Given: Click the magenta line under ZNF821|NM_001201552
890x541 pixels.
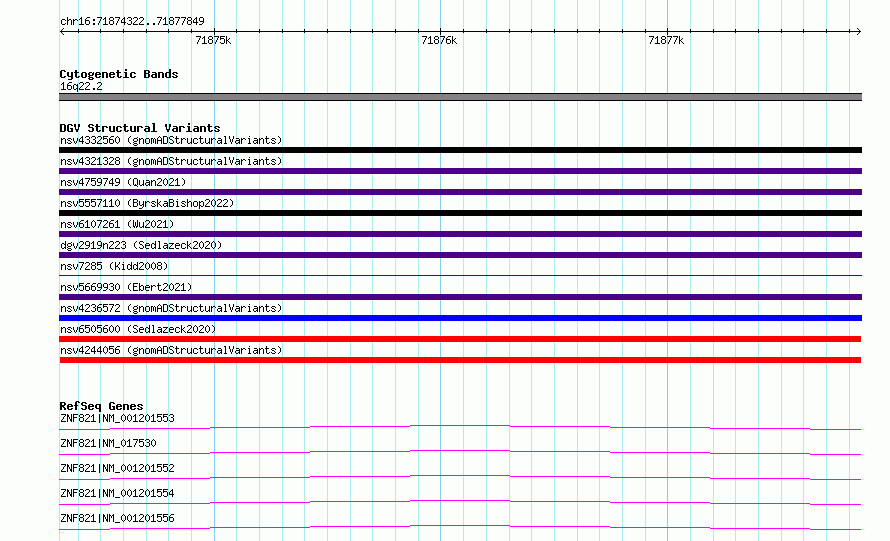Looking at the screenshot, I should point(460,477).
